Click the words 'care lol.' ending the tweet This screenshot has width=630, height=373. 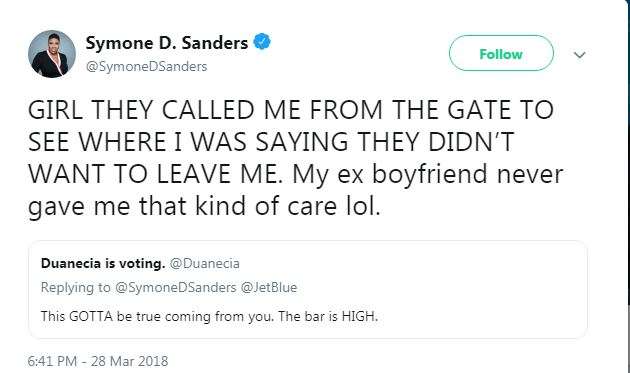click(x=333, y=206)
